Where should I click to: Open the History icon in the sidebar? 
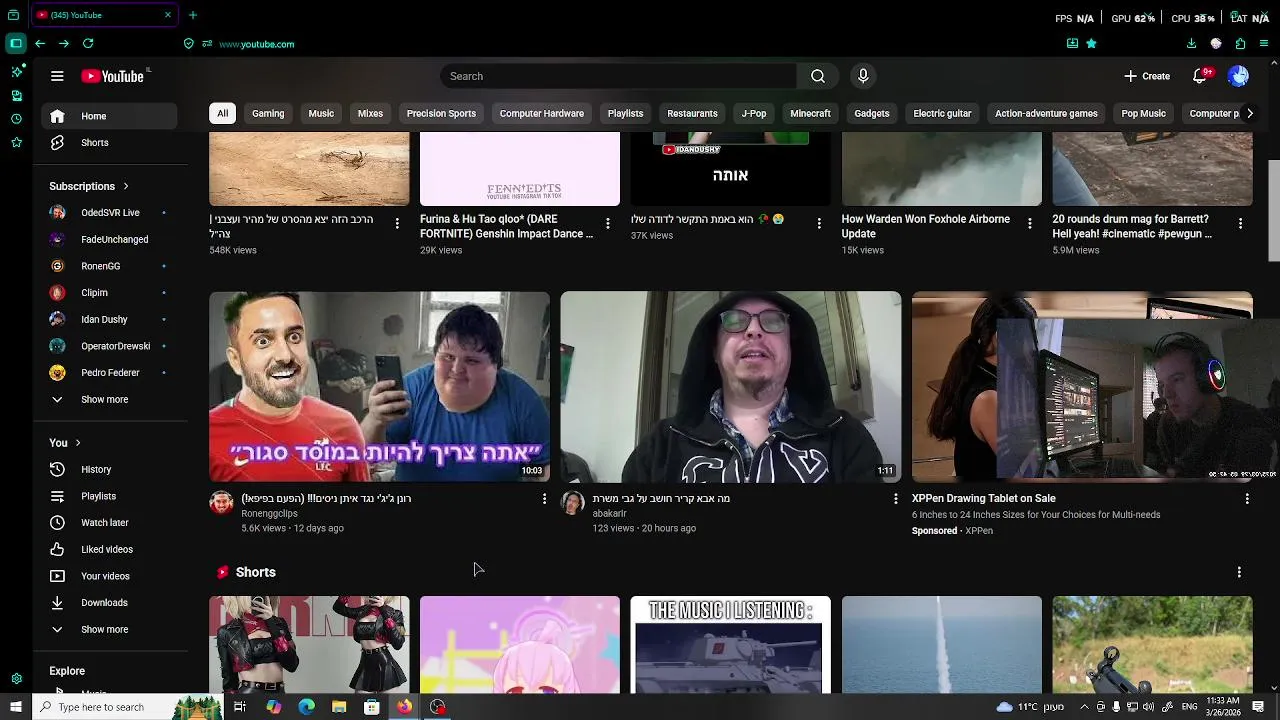57,469
